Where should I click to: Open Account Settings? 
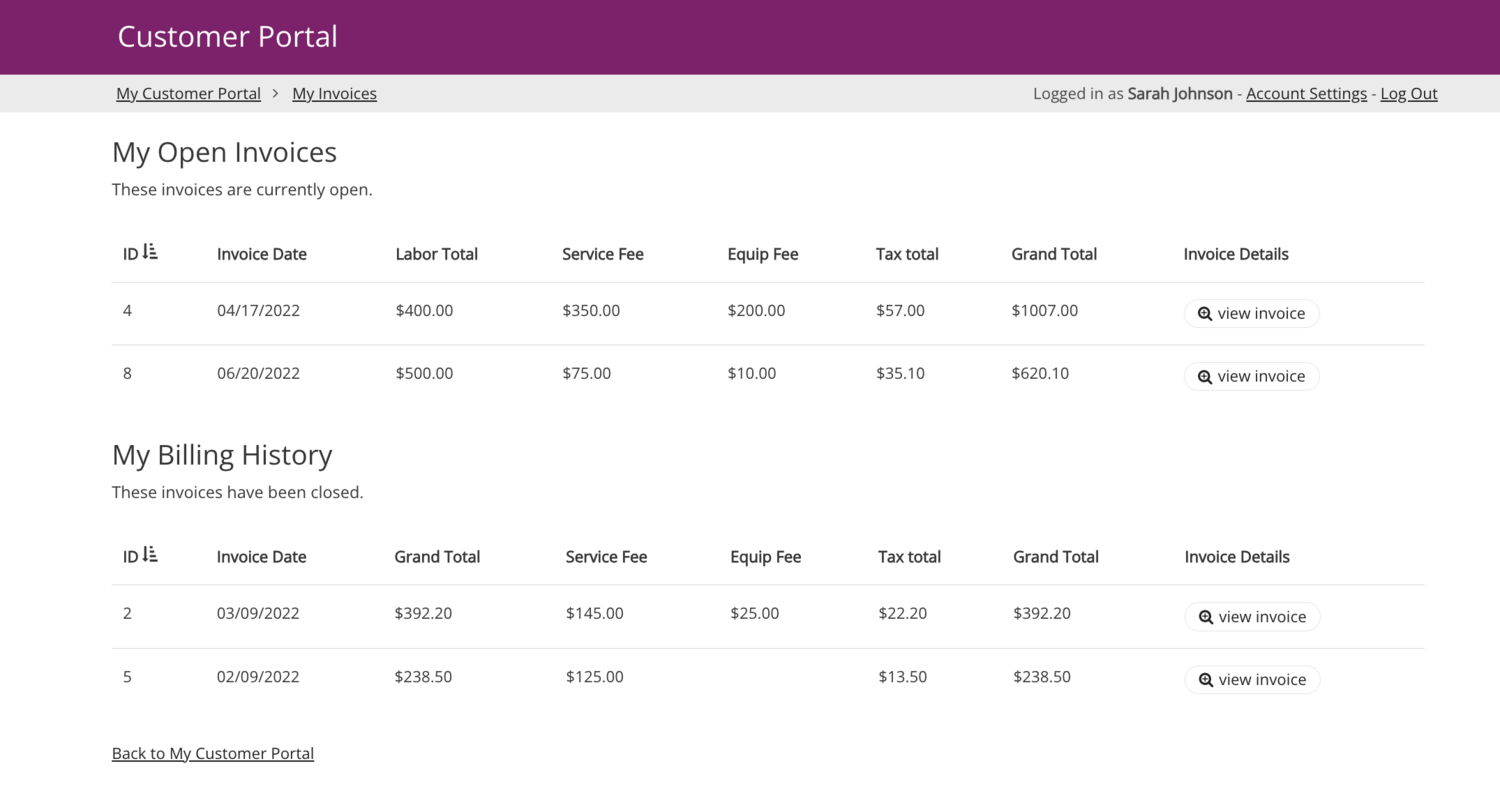pyautogui.click(x=1306, y=93)
